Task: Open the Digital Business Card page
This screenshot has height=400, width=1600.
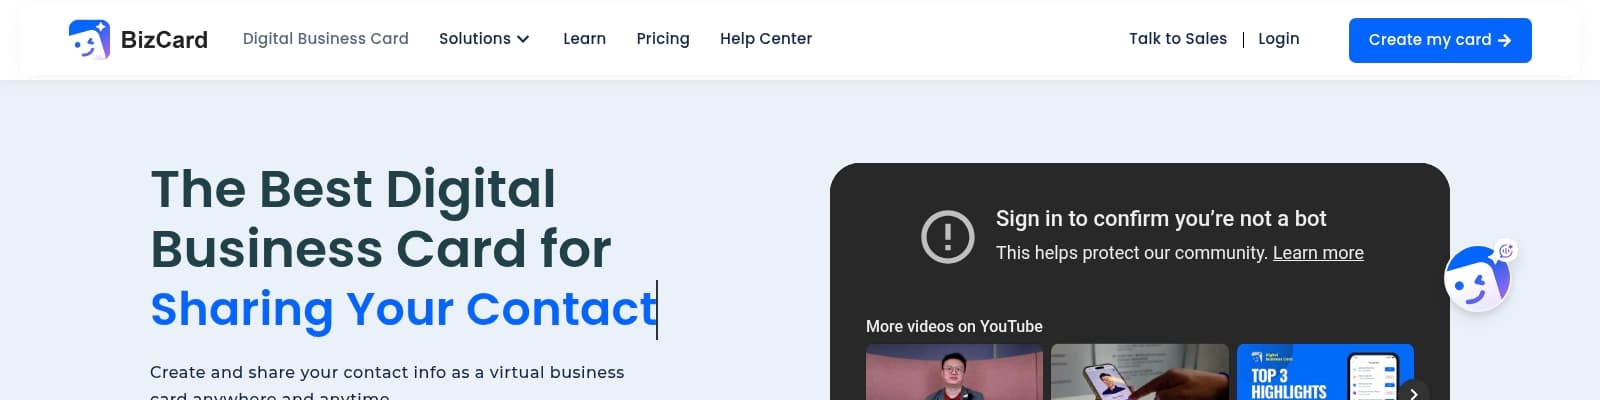Action: click(325, 39)
